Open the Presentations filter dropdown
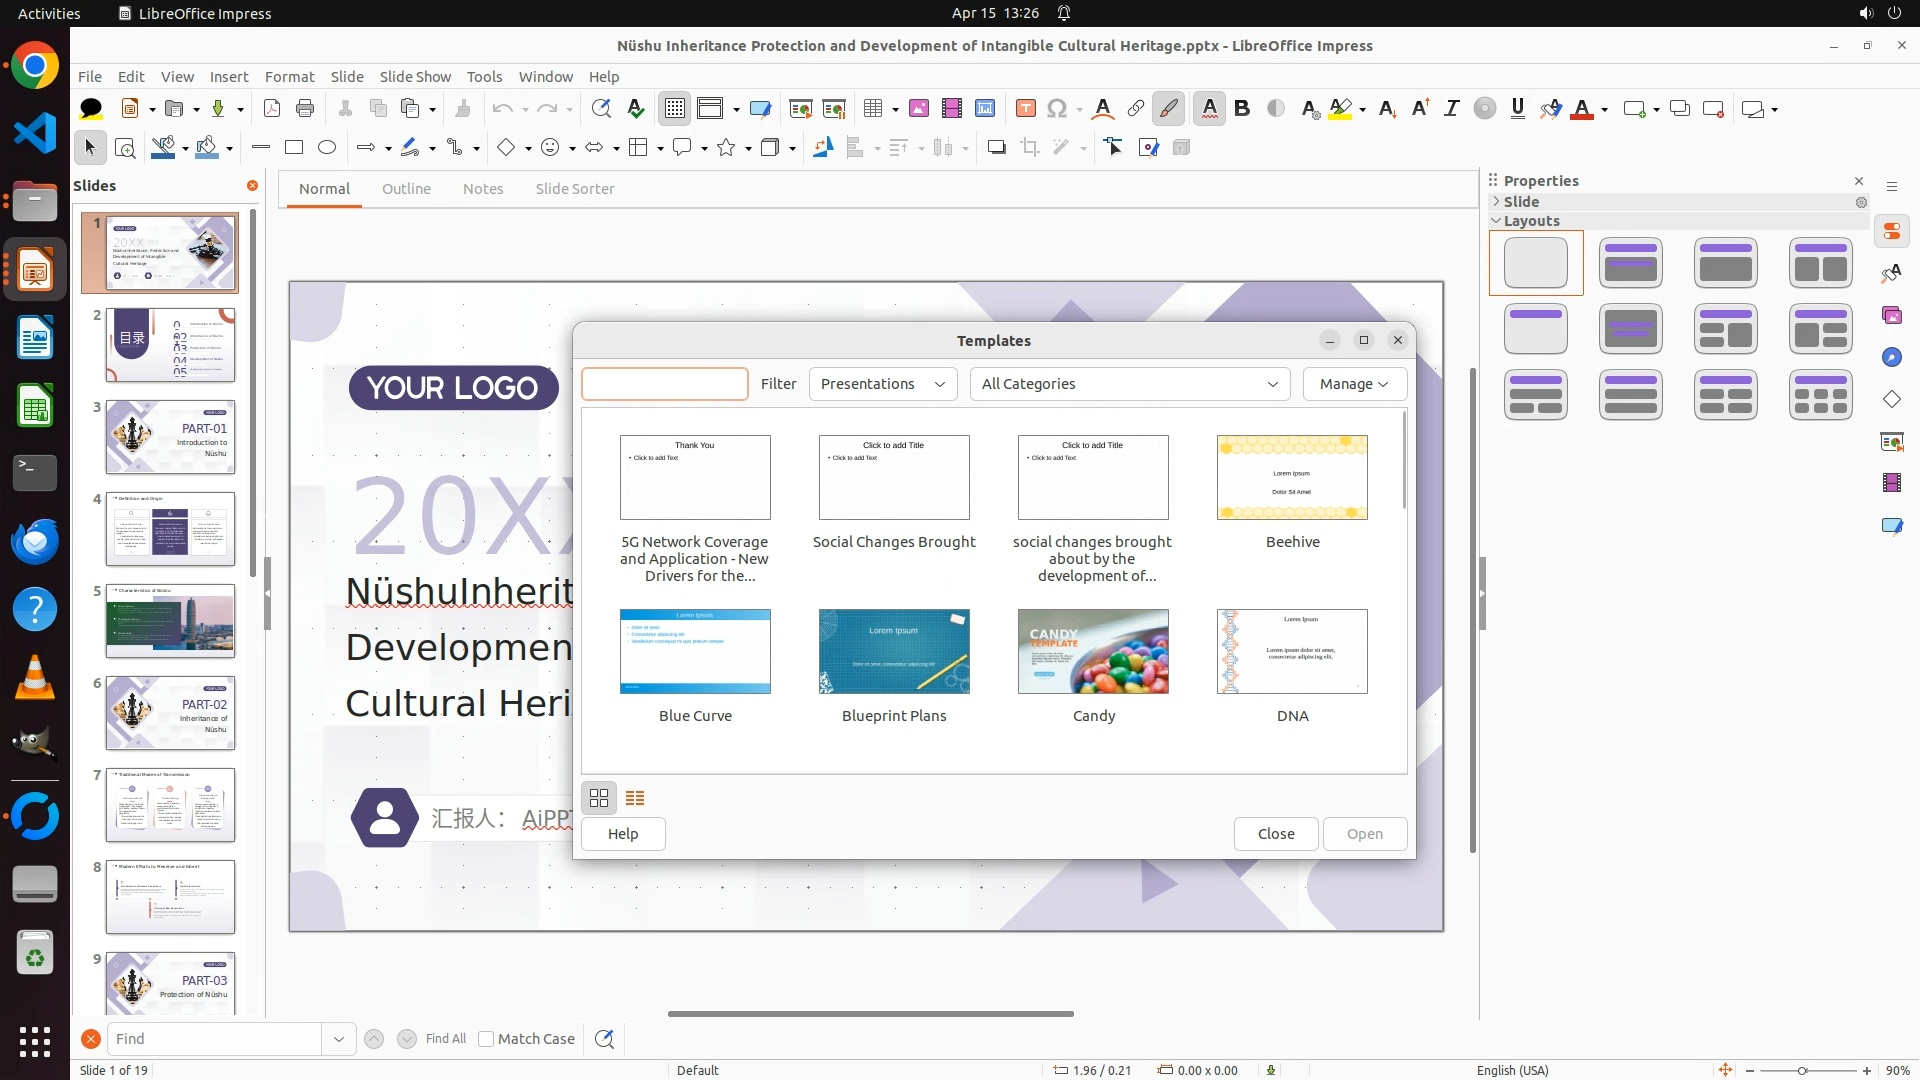Viewport: 1920px width, 1080px height. [x=882, y=384]
